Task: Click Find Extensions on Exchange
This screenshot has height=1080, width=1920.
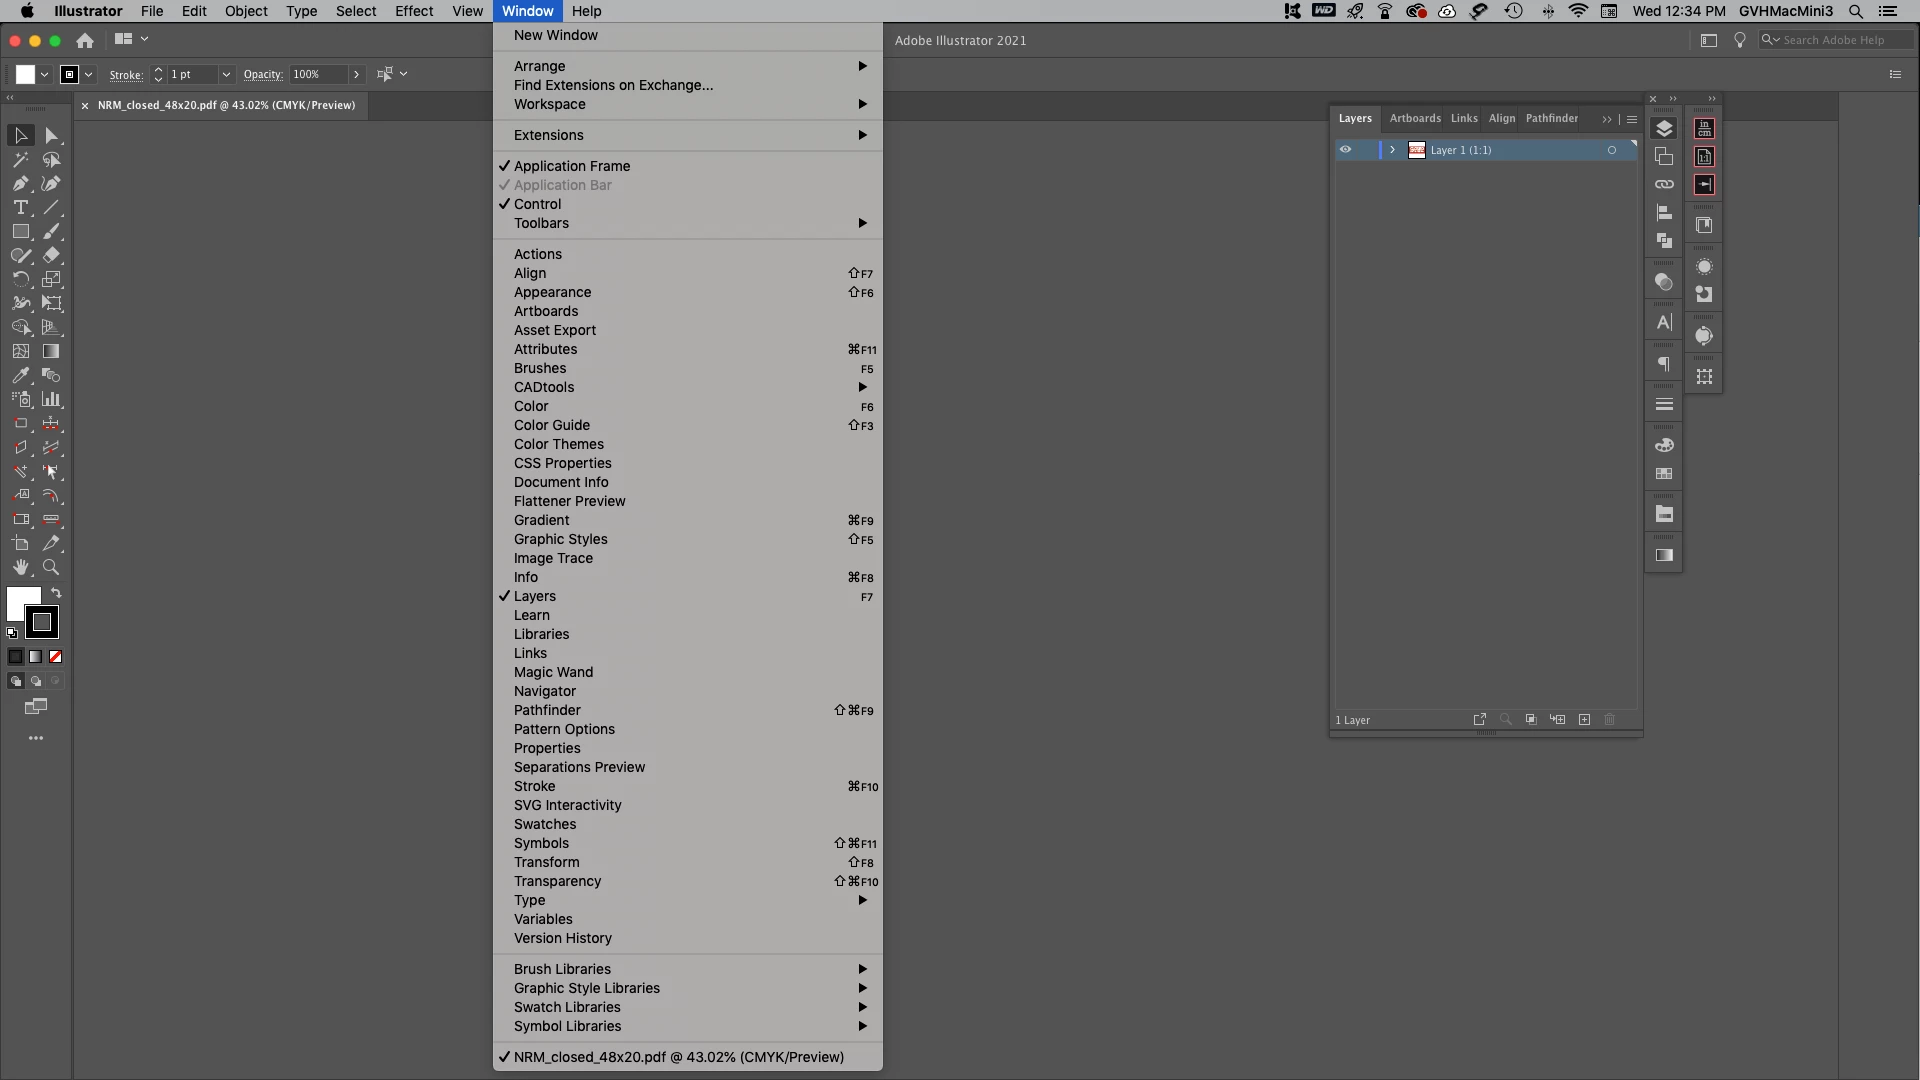Action: (613, 85)
